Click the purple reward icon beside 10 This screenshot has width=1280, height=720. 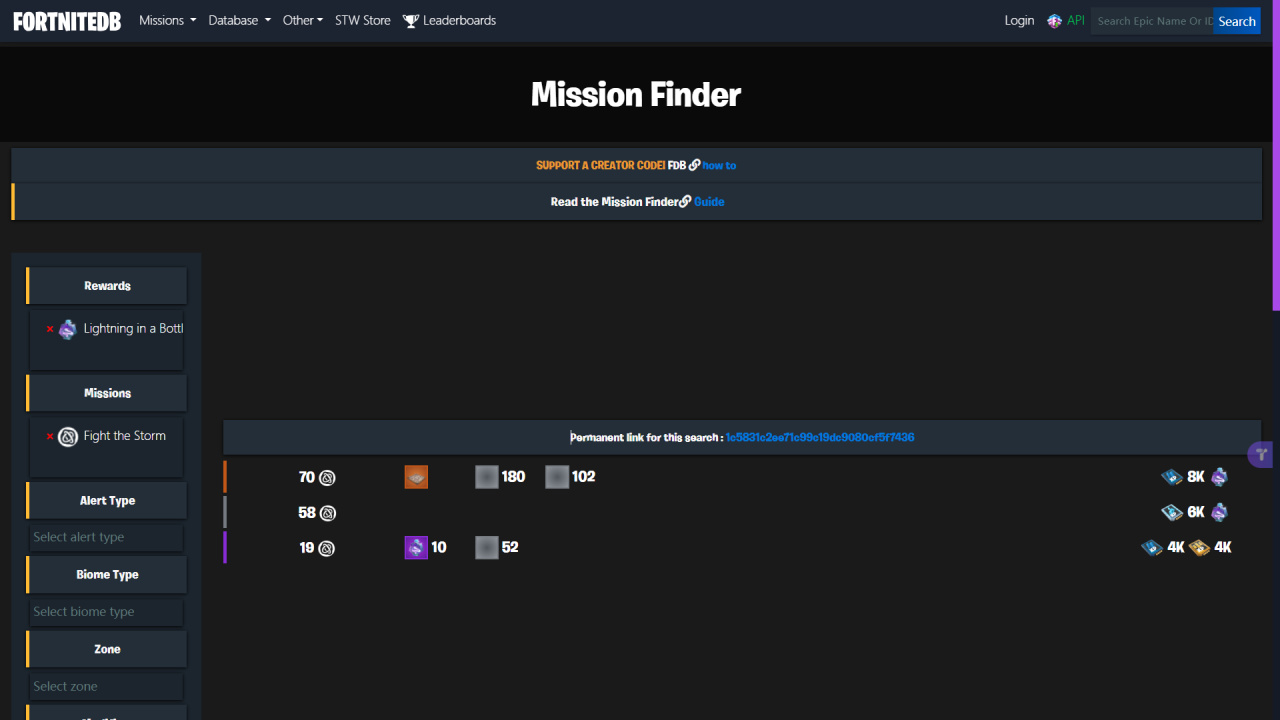pos(416,548)
